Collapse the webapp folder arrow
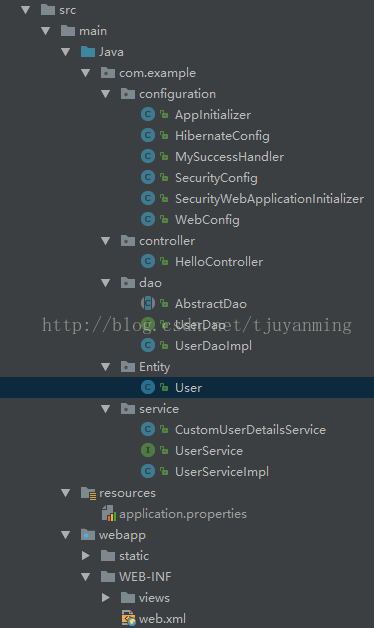The width and height of the screenshot is (374, 628). (66, 535)
